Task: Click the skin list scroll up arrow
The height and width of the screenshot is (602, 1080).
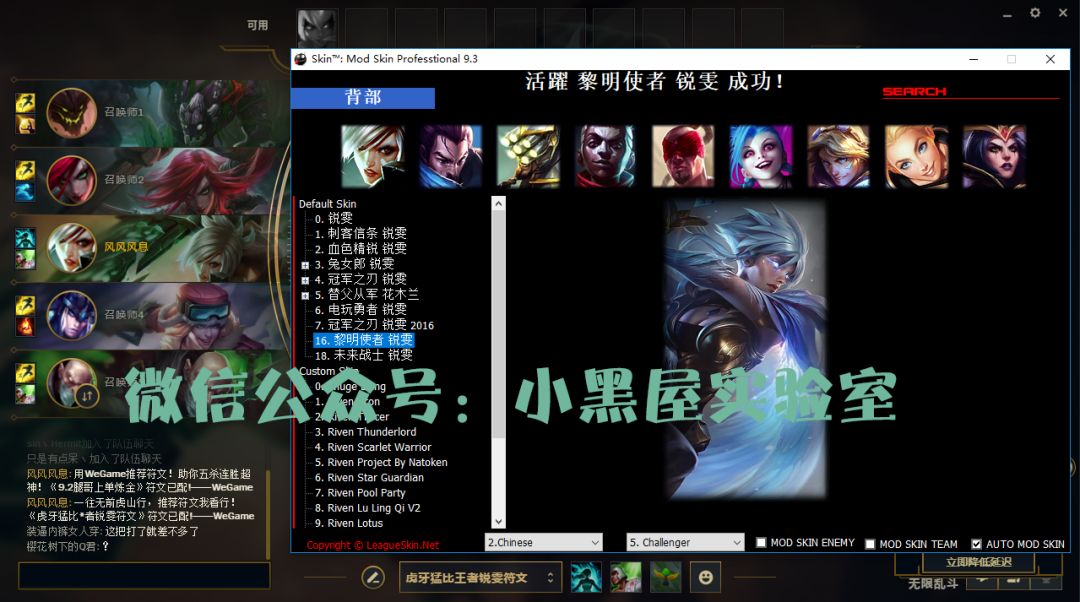Action: 499,204
